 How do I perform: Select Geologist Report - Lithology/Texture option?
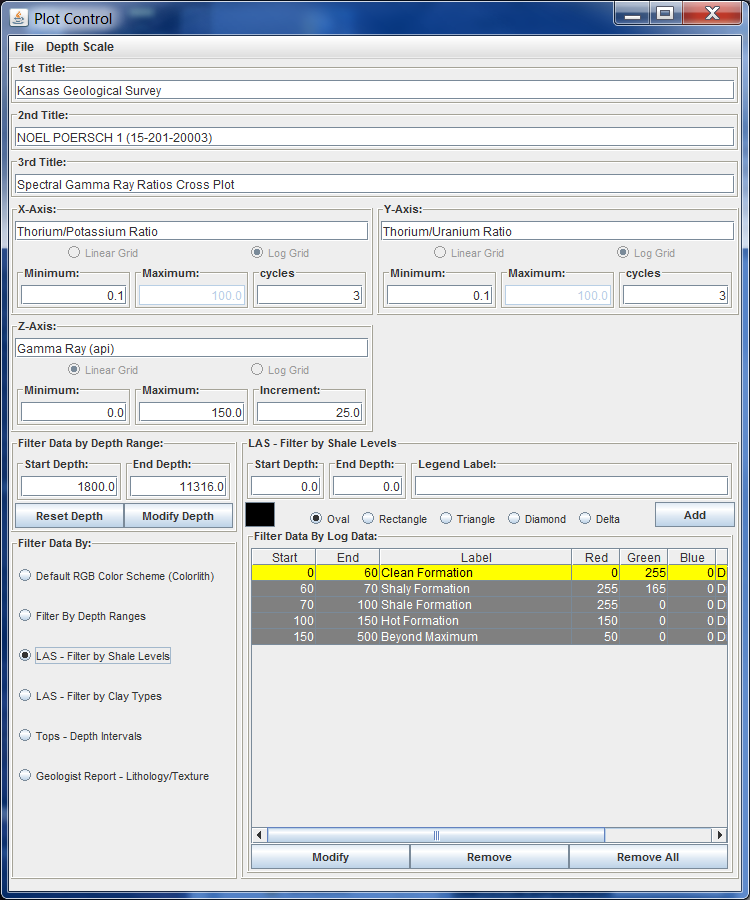click(114, 776)
